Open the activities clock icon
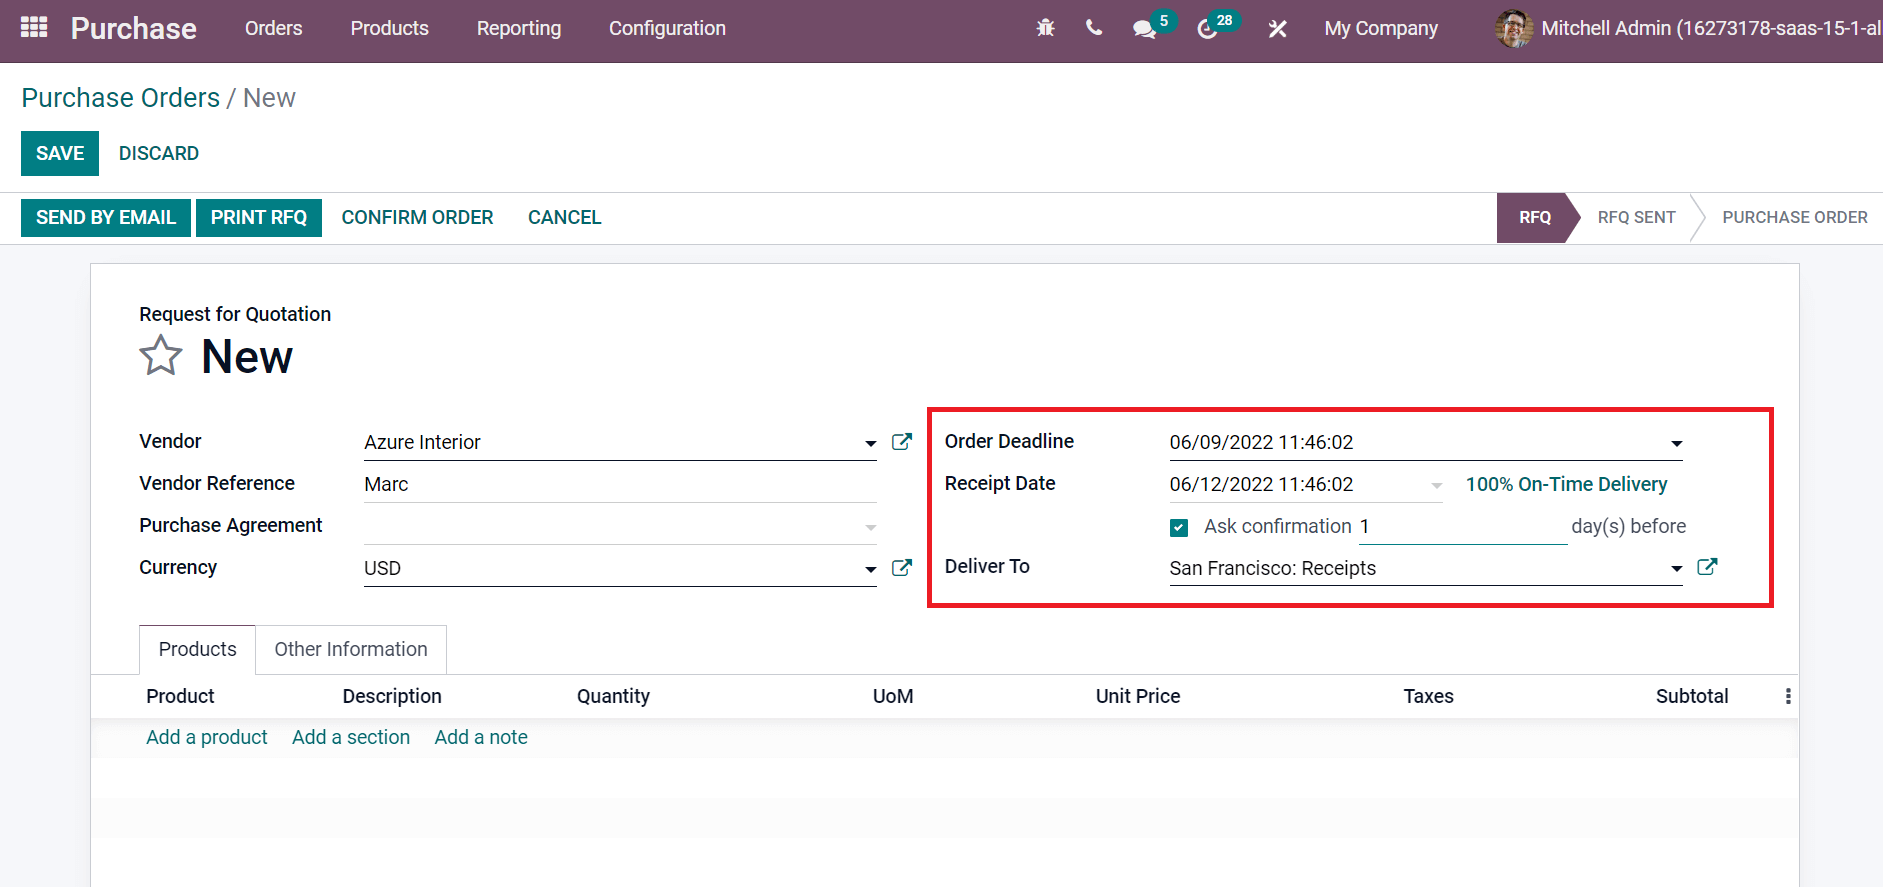Screen dimensions: 1883x887 coord(1207,29)
